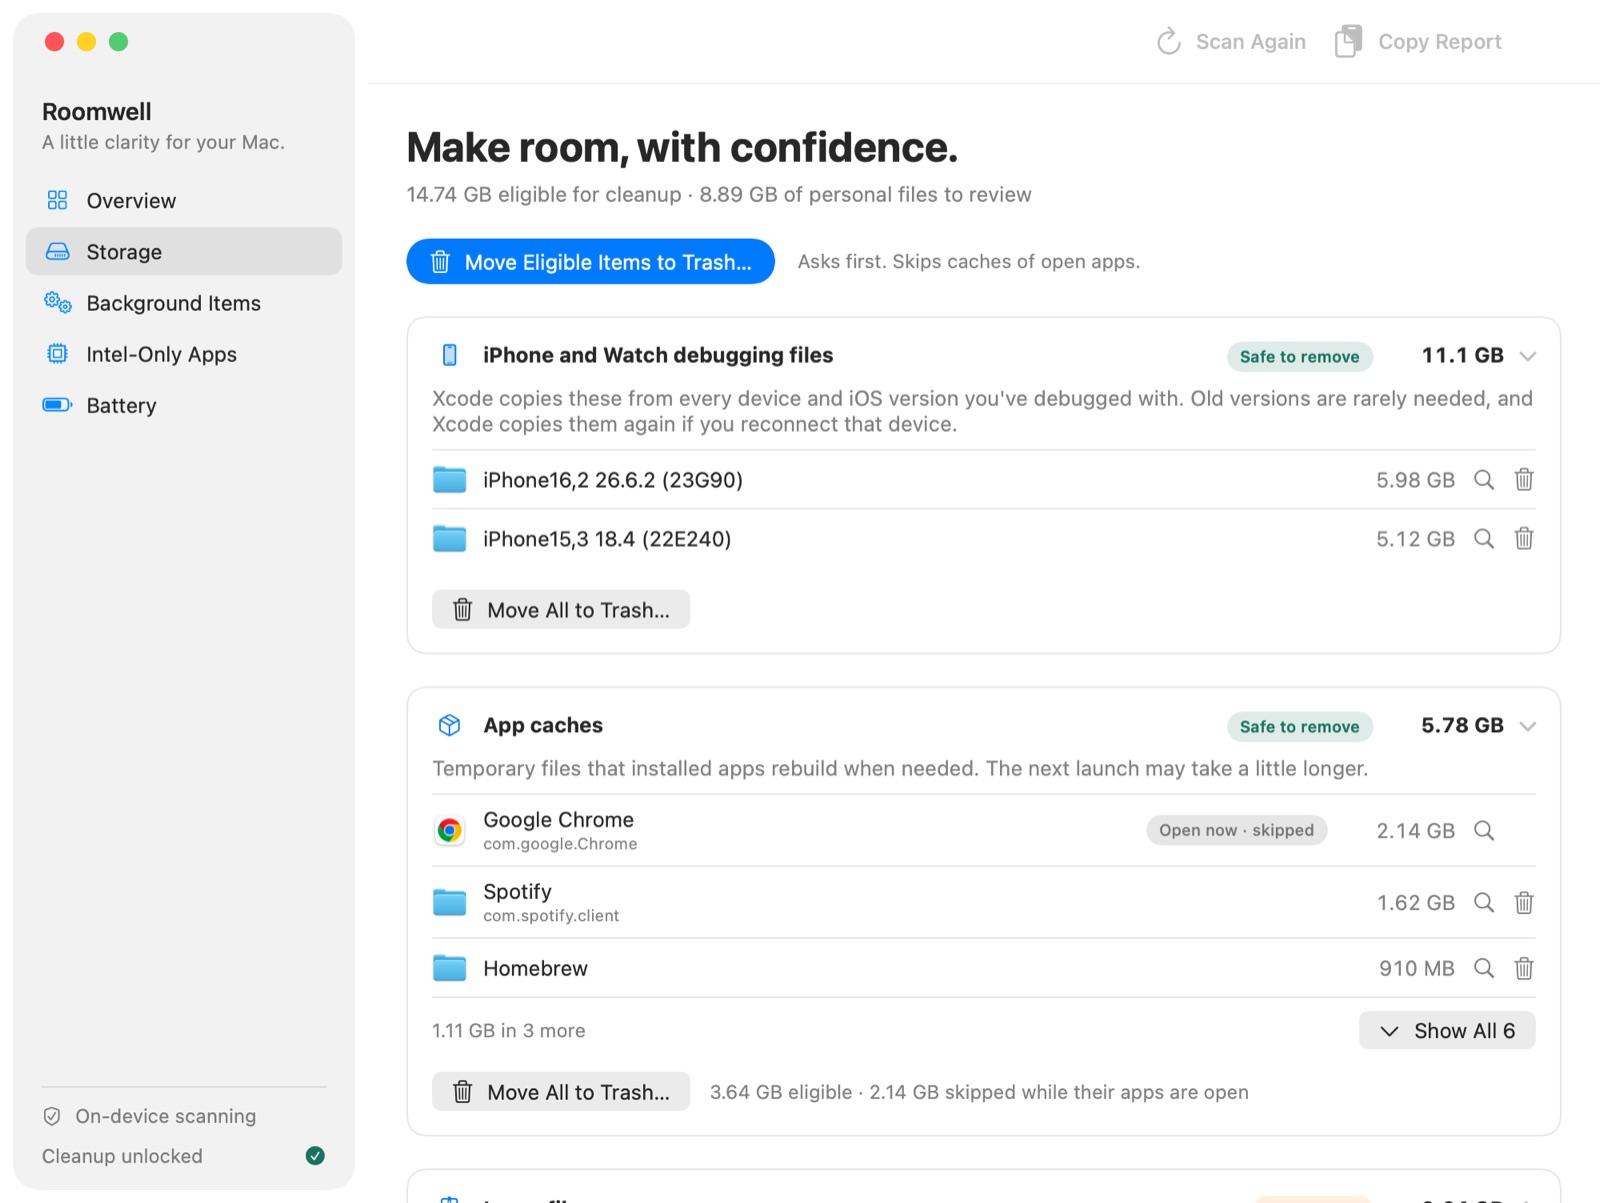
Task: Trash the Spotify cache
Action: [1524, 903]
